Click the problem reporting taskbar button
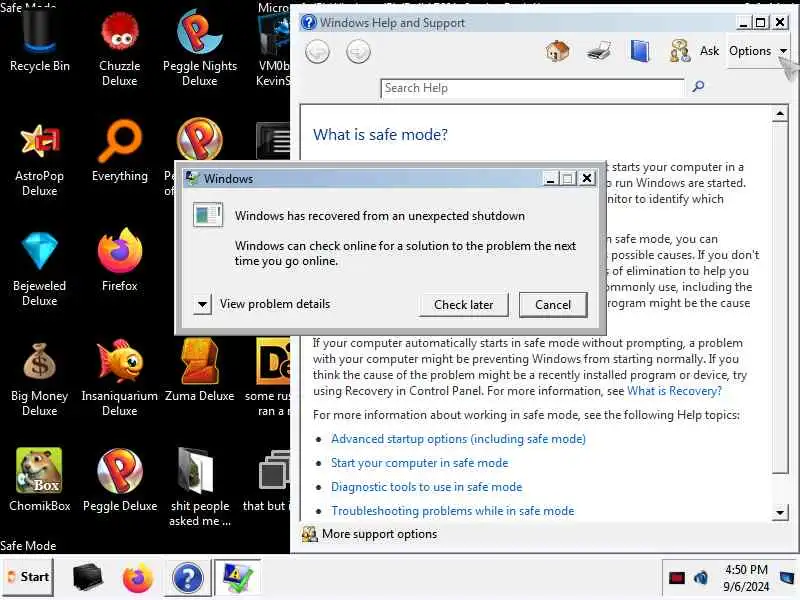 [x=237, y=578]
